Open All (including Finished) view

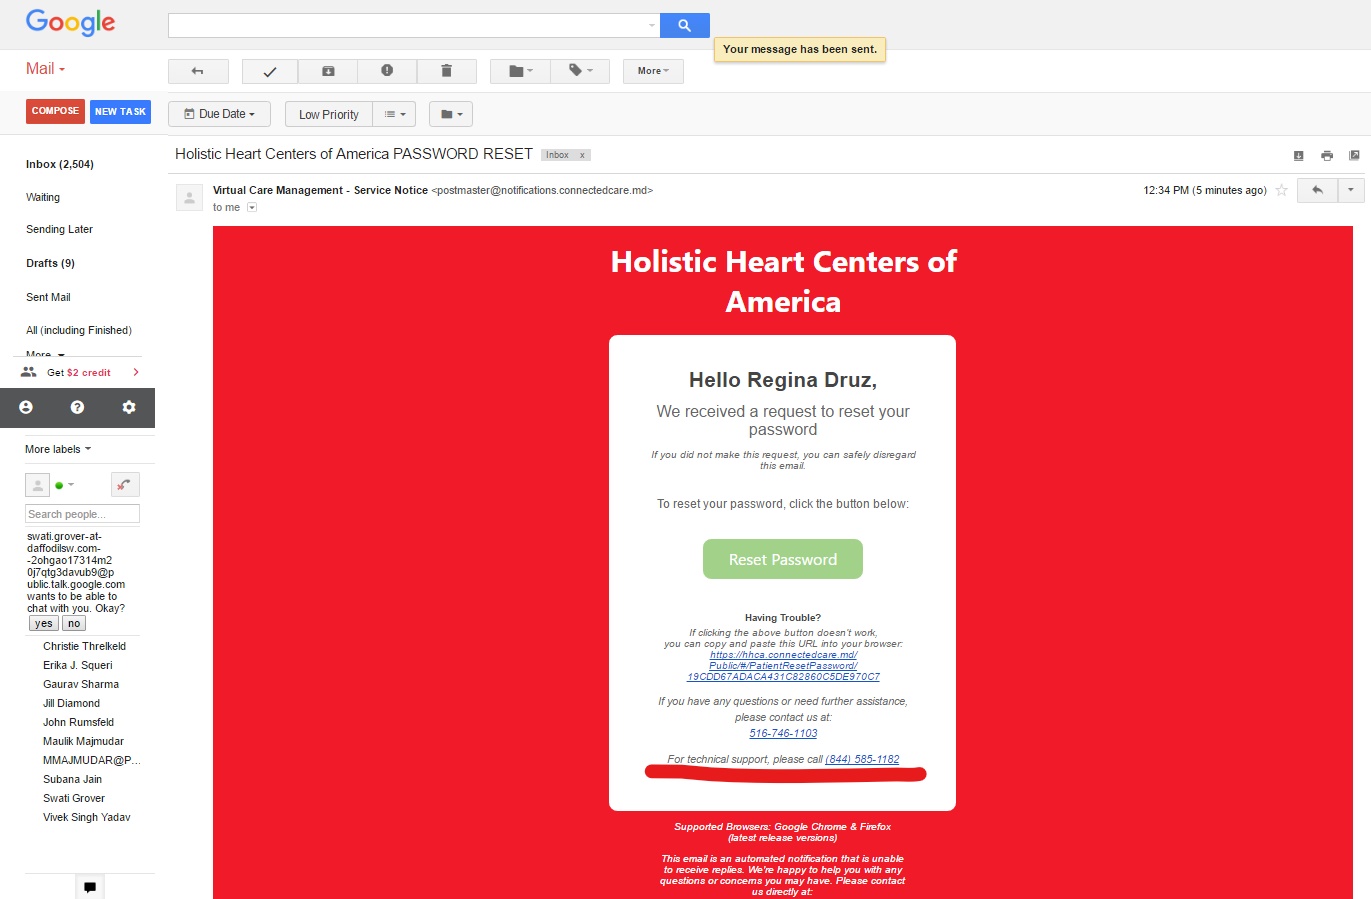(x=79, y=330)
